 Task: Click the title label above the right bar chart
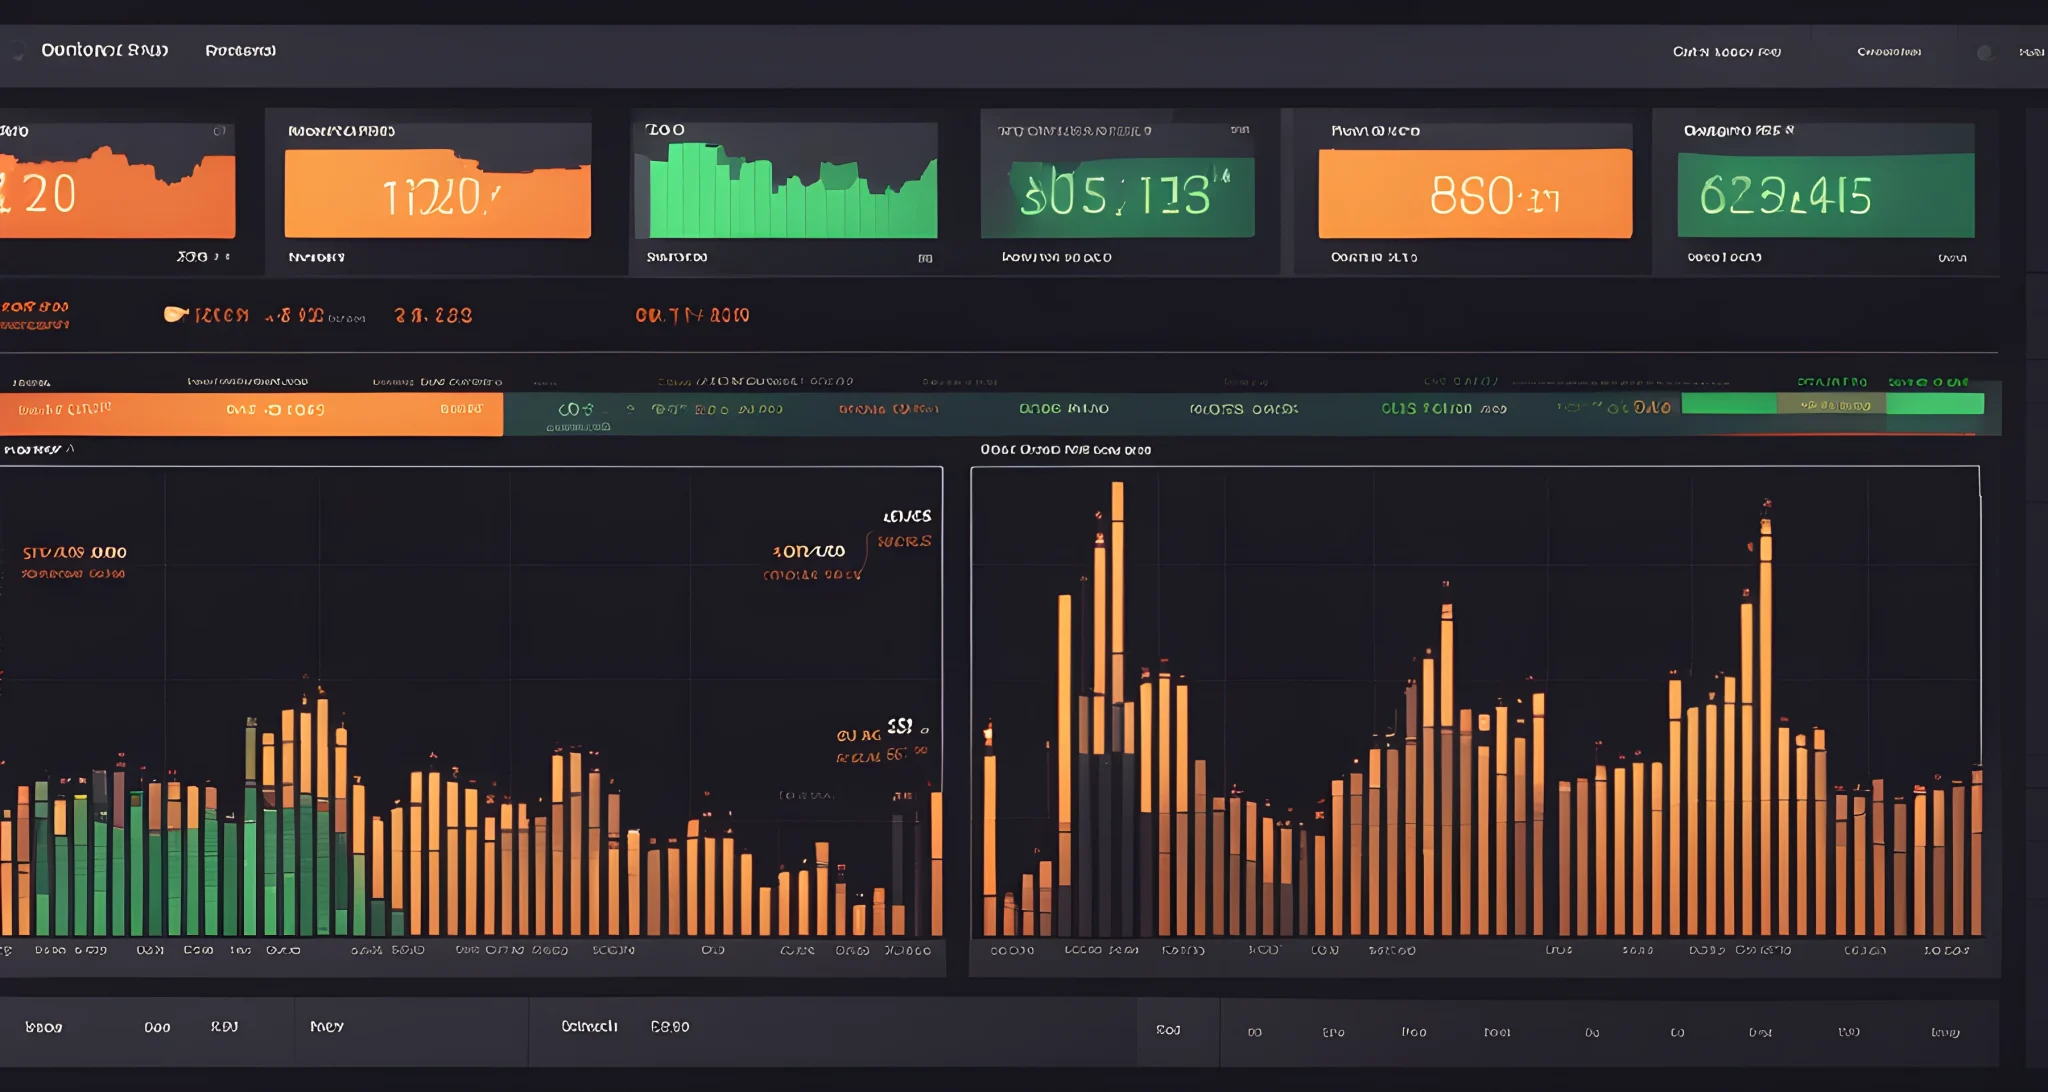tap(1065, 450)
